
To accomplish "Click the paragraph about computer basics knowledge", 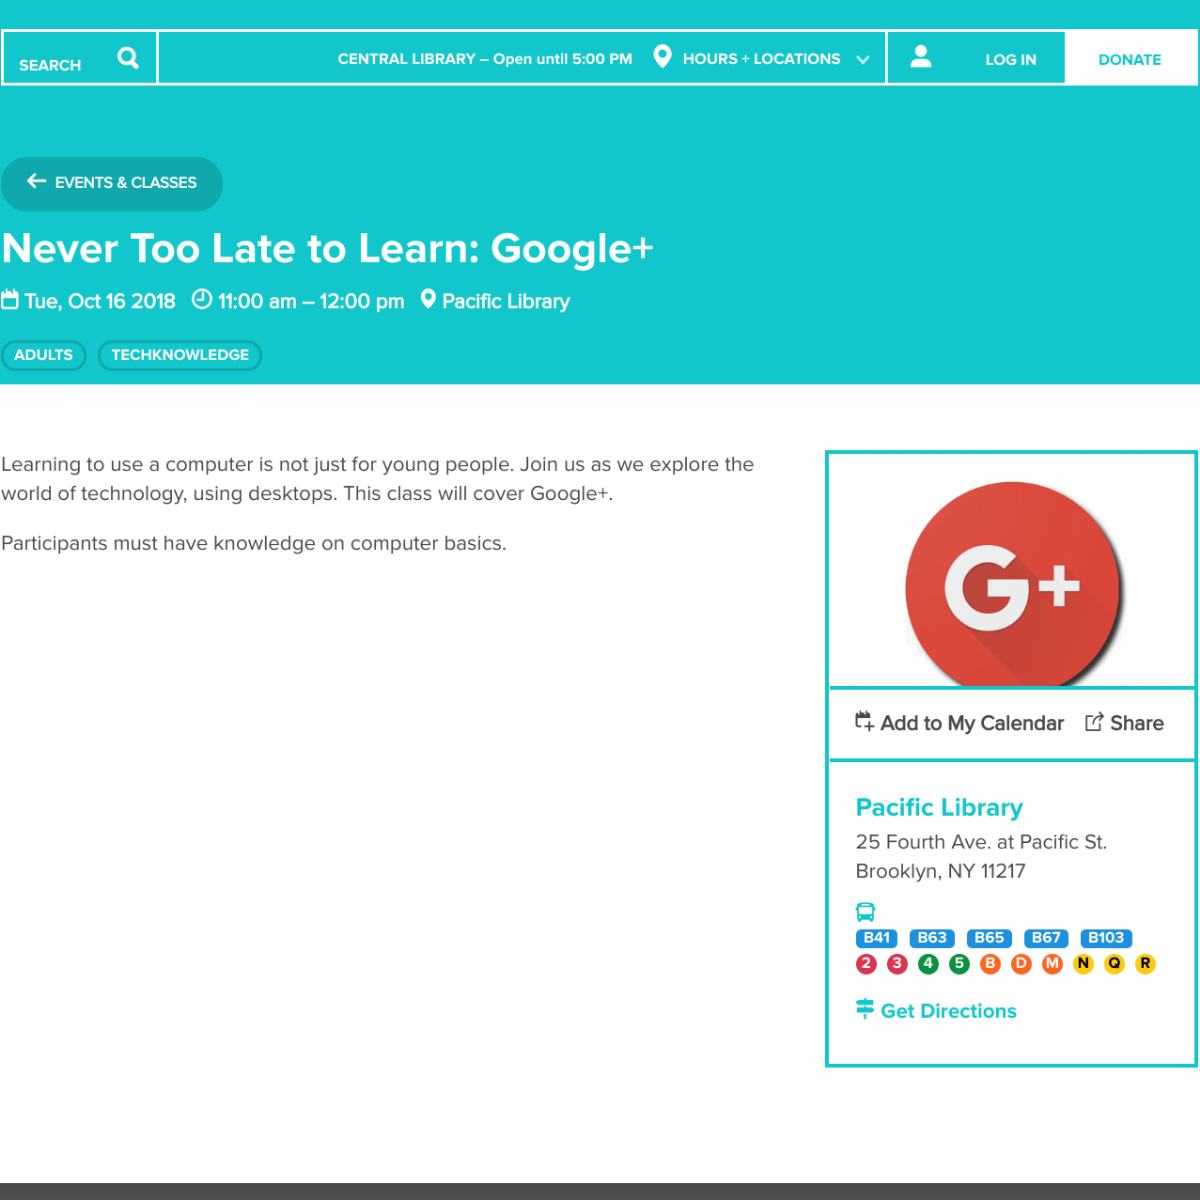I will tap(254, 543).
